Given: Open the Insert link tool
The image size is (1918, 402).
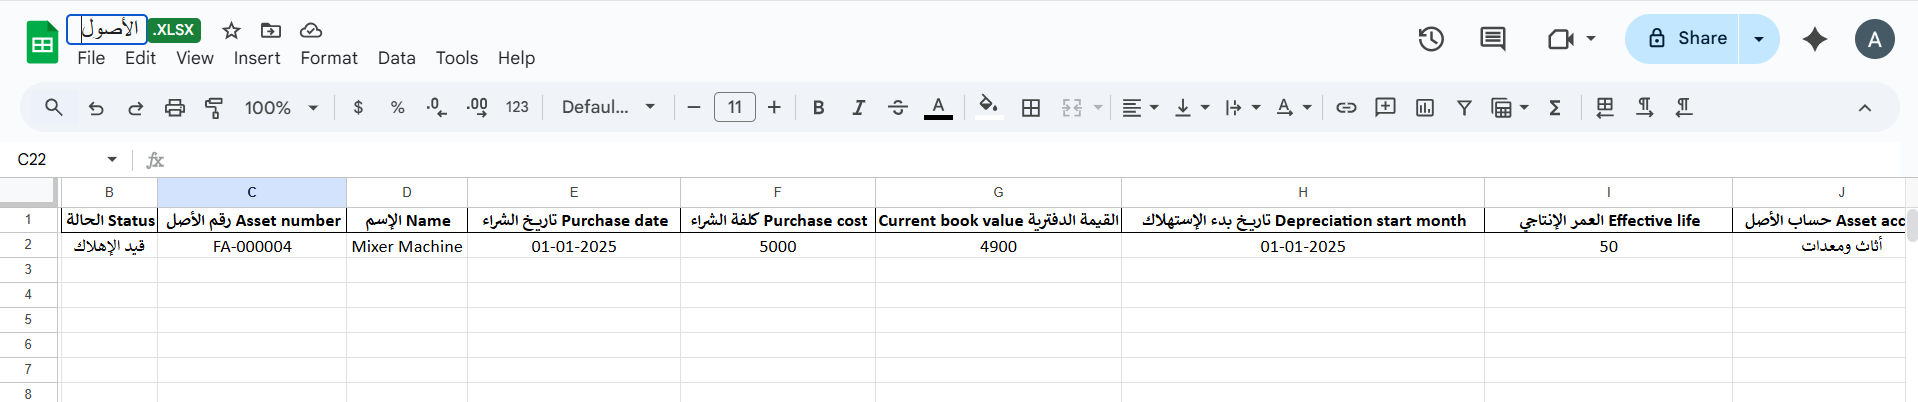Looking at the screenshot, I should point(1346,108).
